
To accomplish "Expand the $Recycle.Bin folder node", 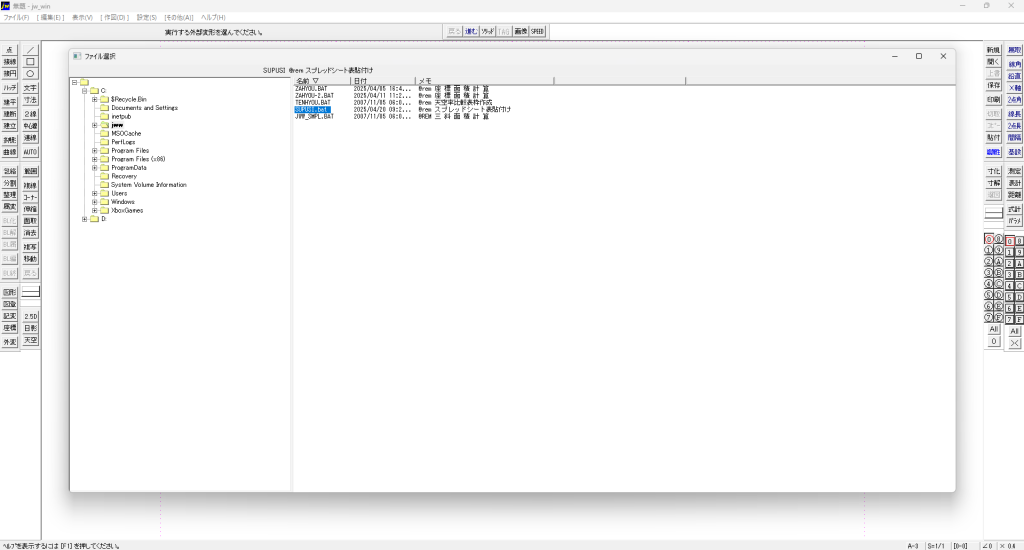I will click(95, 99).
